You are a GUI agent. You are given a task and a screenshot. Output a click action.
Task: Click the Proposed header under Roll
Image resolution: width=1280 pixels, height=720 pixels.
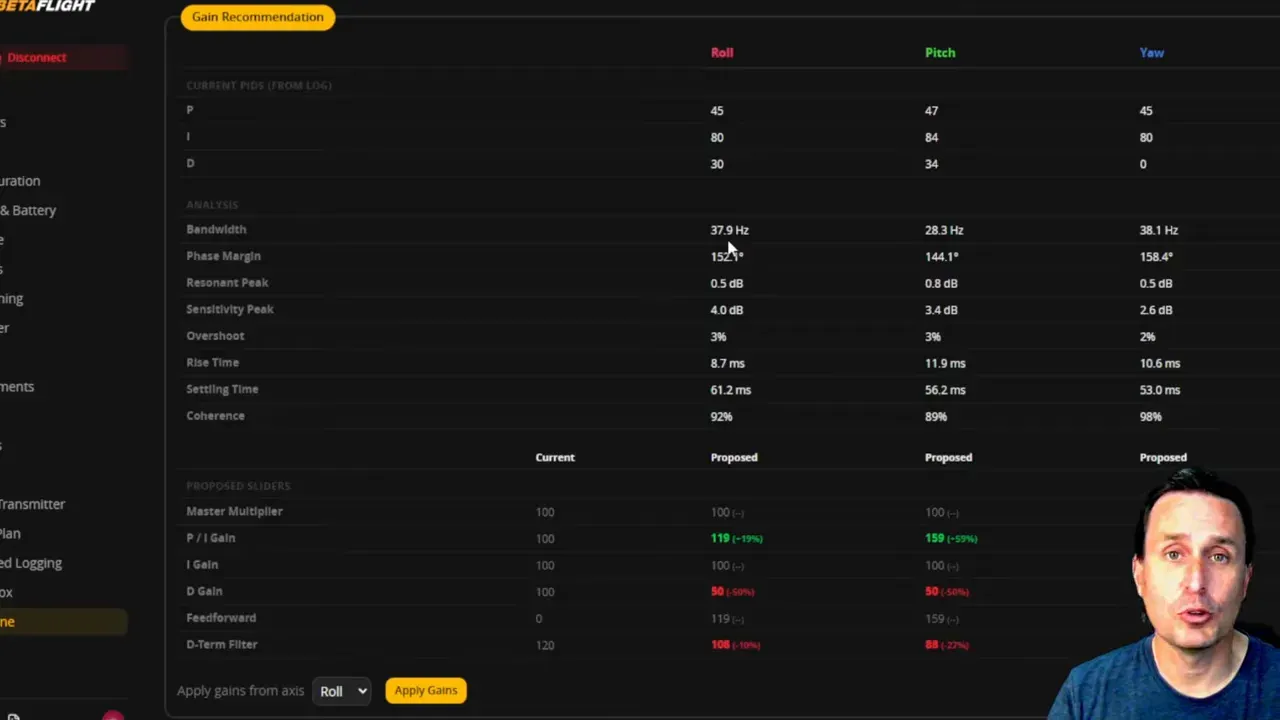[x=734, y=457]
